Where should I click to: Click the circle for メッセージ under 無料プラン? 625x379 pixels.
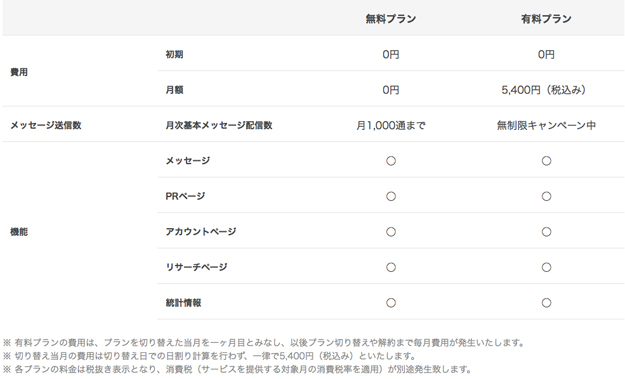tap(391, 161)
